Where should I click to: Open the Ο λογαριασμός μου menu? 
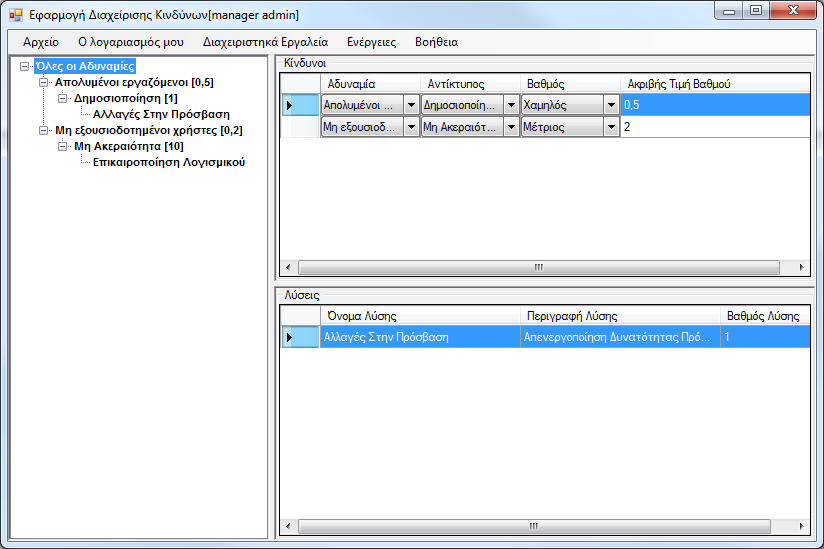[131, 42]
